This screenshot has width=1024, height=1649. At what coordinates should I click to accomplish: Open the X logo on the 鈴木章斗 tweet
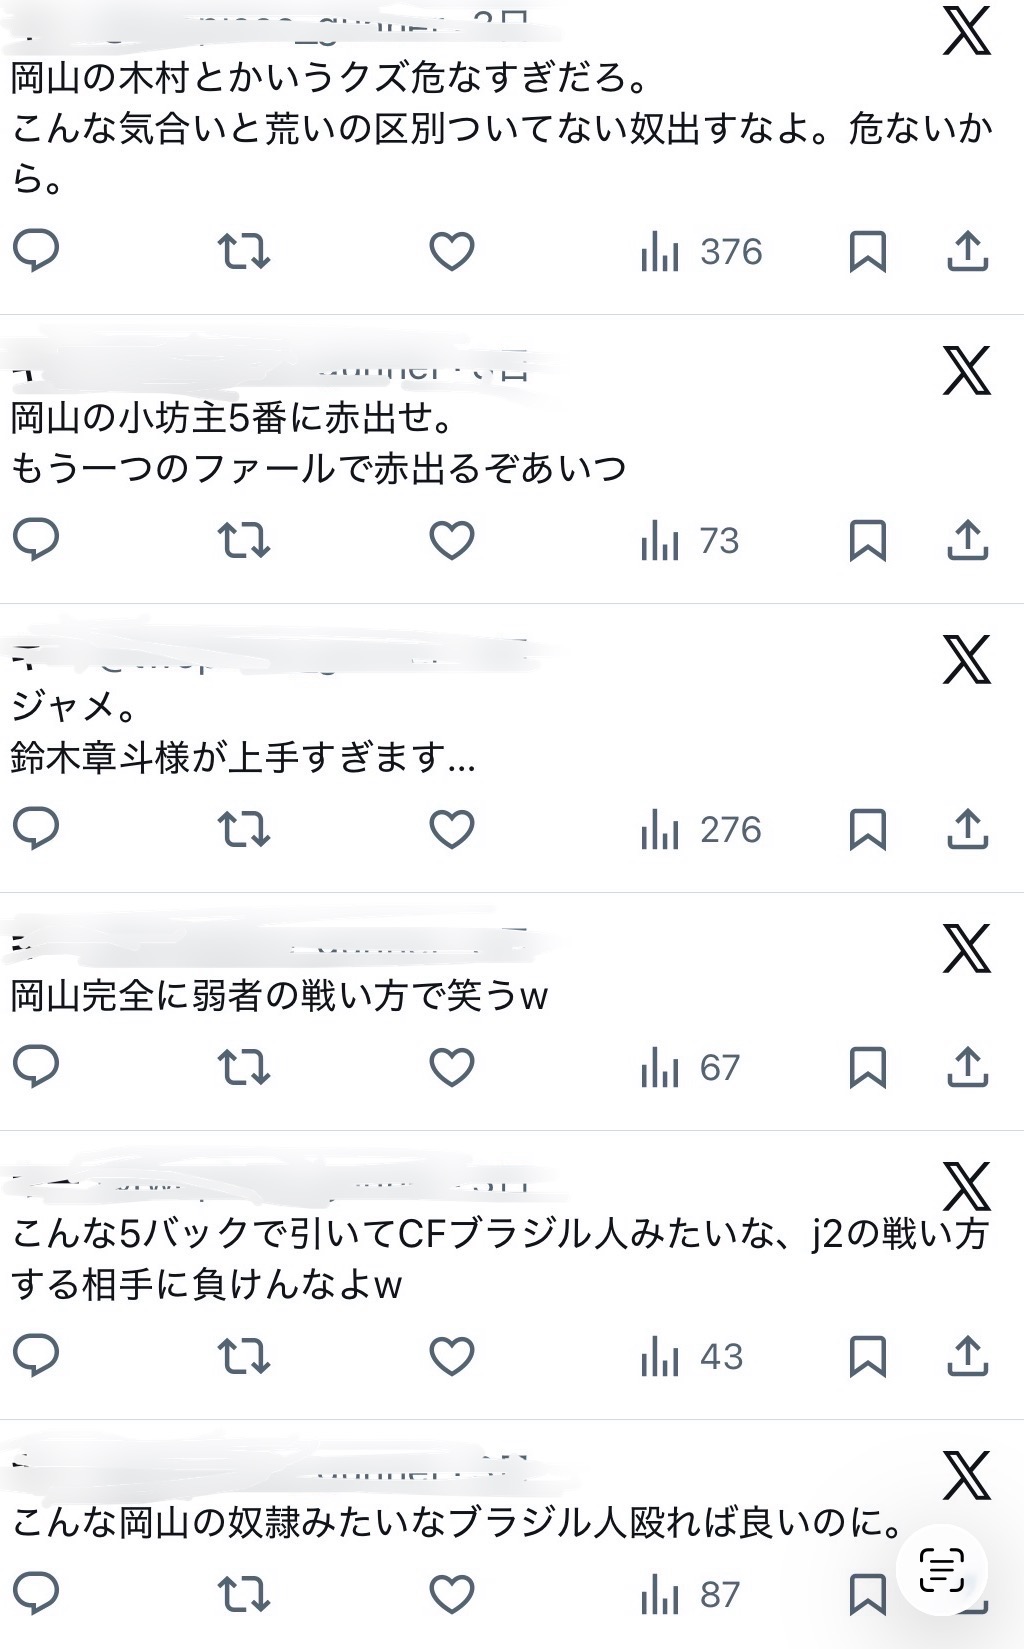pyautogui.click(x=966, y=659)
